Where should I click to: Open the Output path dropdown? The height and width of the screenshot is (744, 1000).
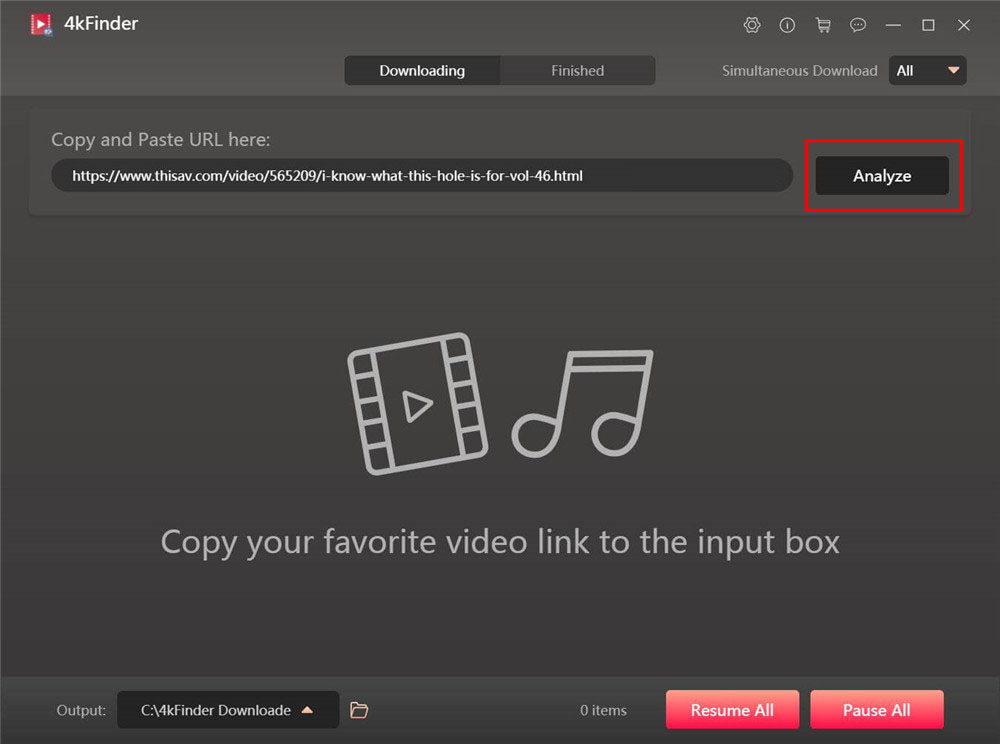227,710
